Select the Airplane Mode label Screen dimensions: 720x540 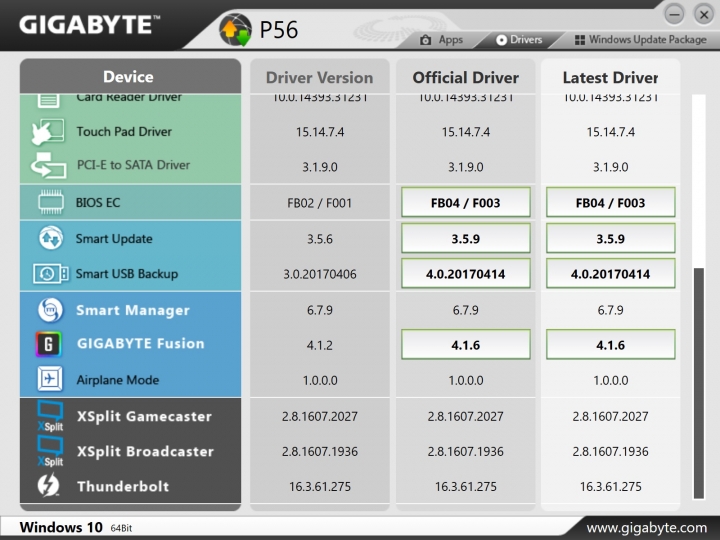click(x=118, y=380)
